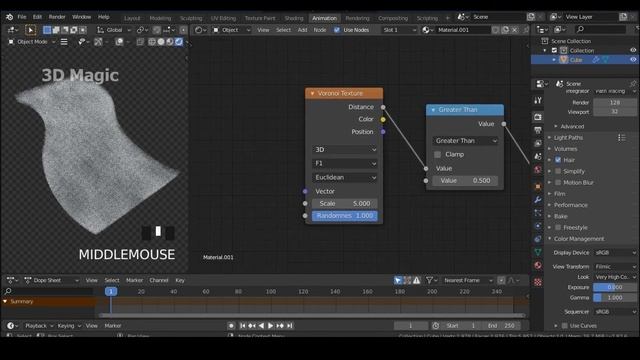Open the Object Data properties tab icon
This screenshot has width=640, height=360.
click(x=538, y=252)
